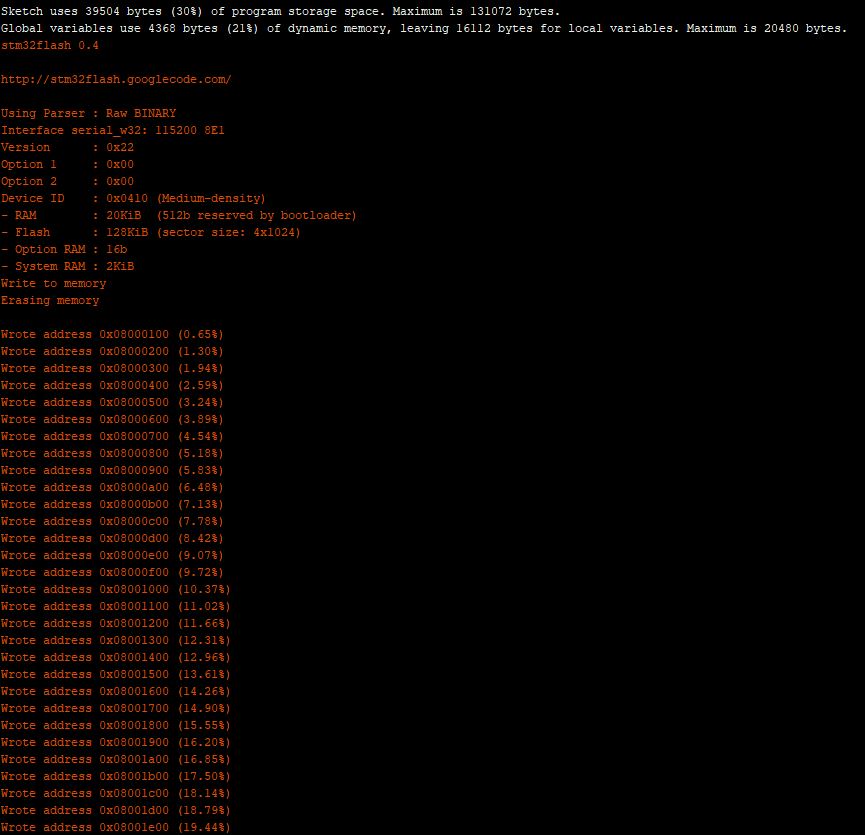Click the 'Wrote address 0x08001000 (10.37%)' line
Image resolution: width=865 pixels, height=835 pixels.
click(115, 589)
